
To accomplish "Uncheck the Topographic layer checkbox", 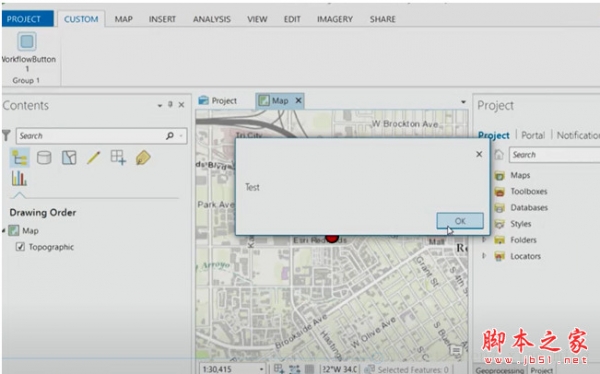I will click(20, 247).
